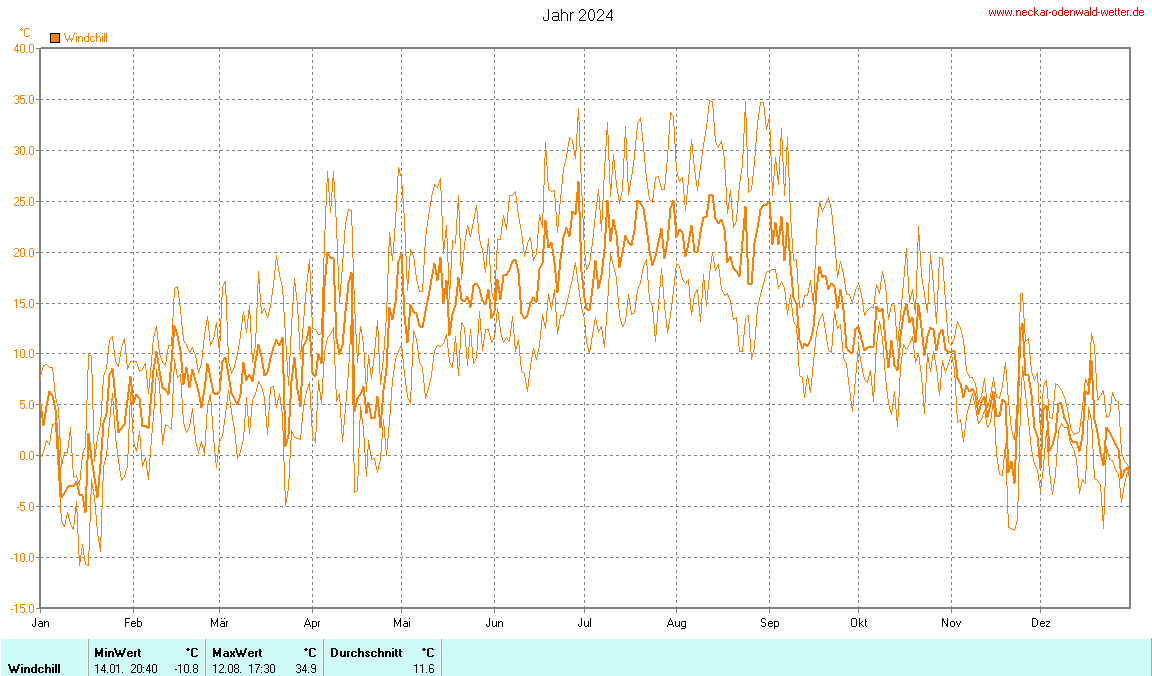The image size is (1152, 676).
Task: Select the Aug month marker
Action: pyautogui.click(x=677, y=622)
